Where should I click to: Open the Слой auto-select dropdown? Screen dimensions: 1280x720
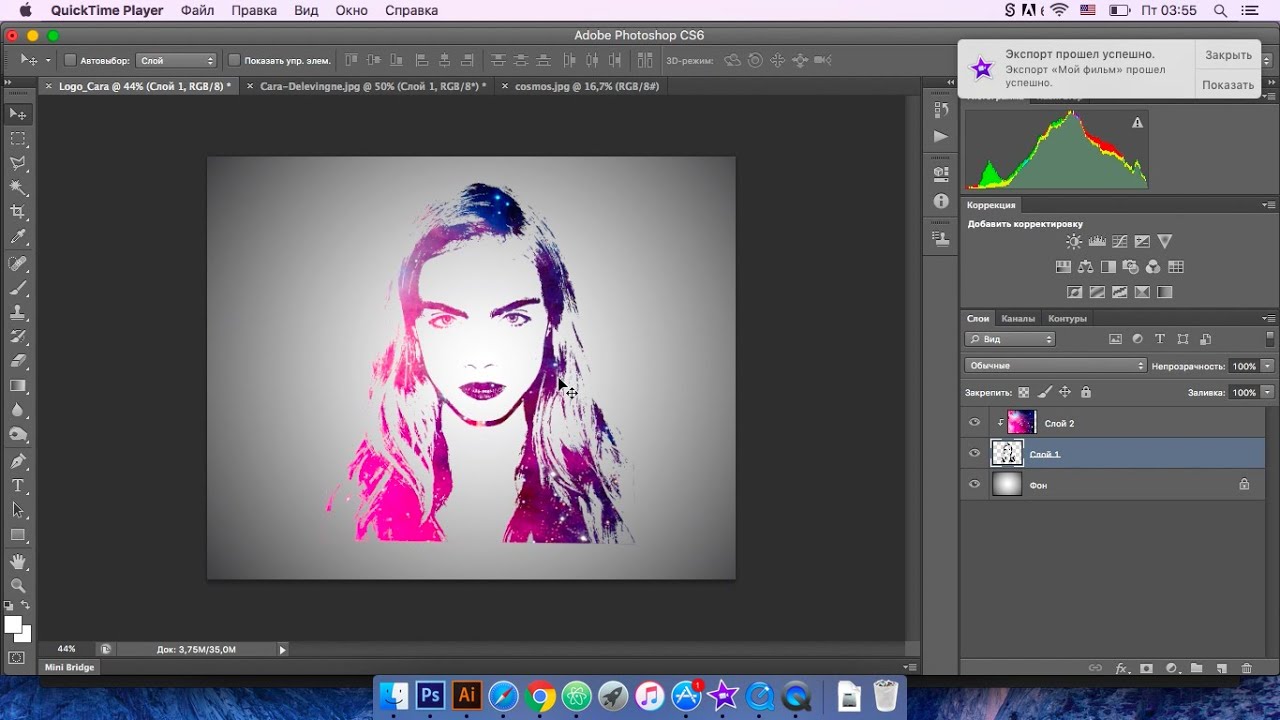tap(176, 61)
